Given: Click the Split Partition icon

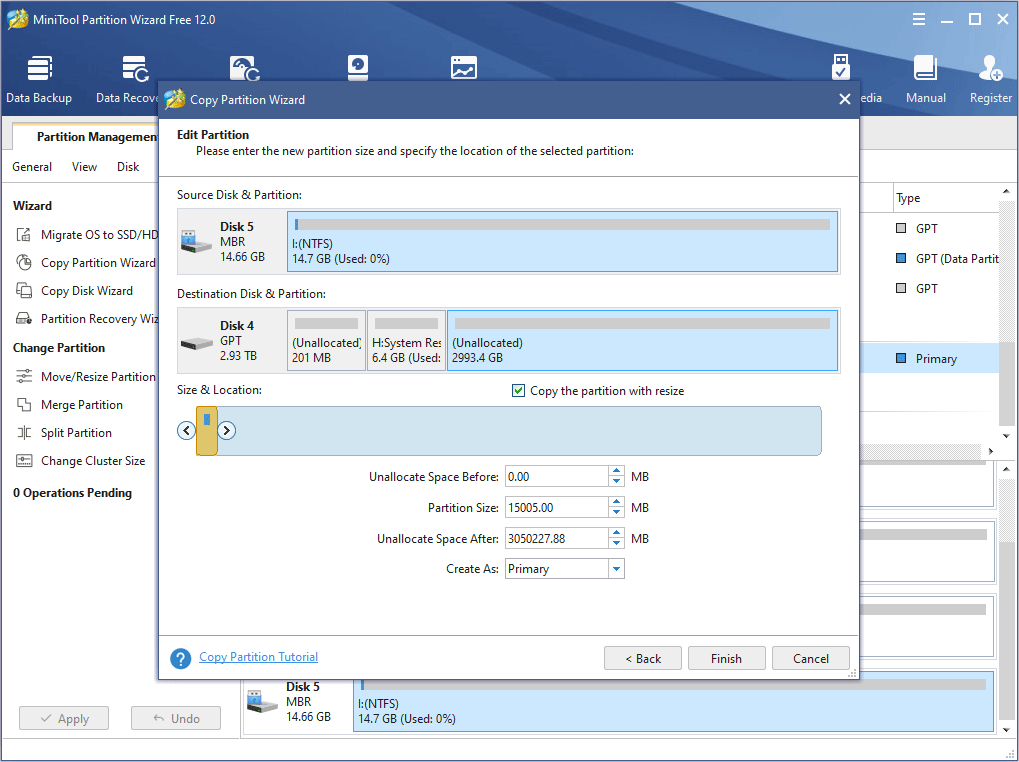Looking at the screenshot, I should (x=23, y=433).
